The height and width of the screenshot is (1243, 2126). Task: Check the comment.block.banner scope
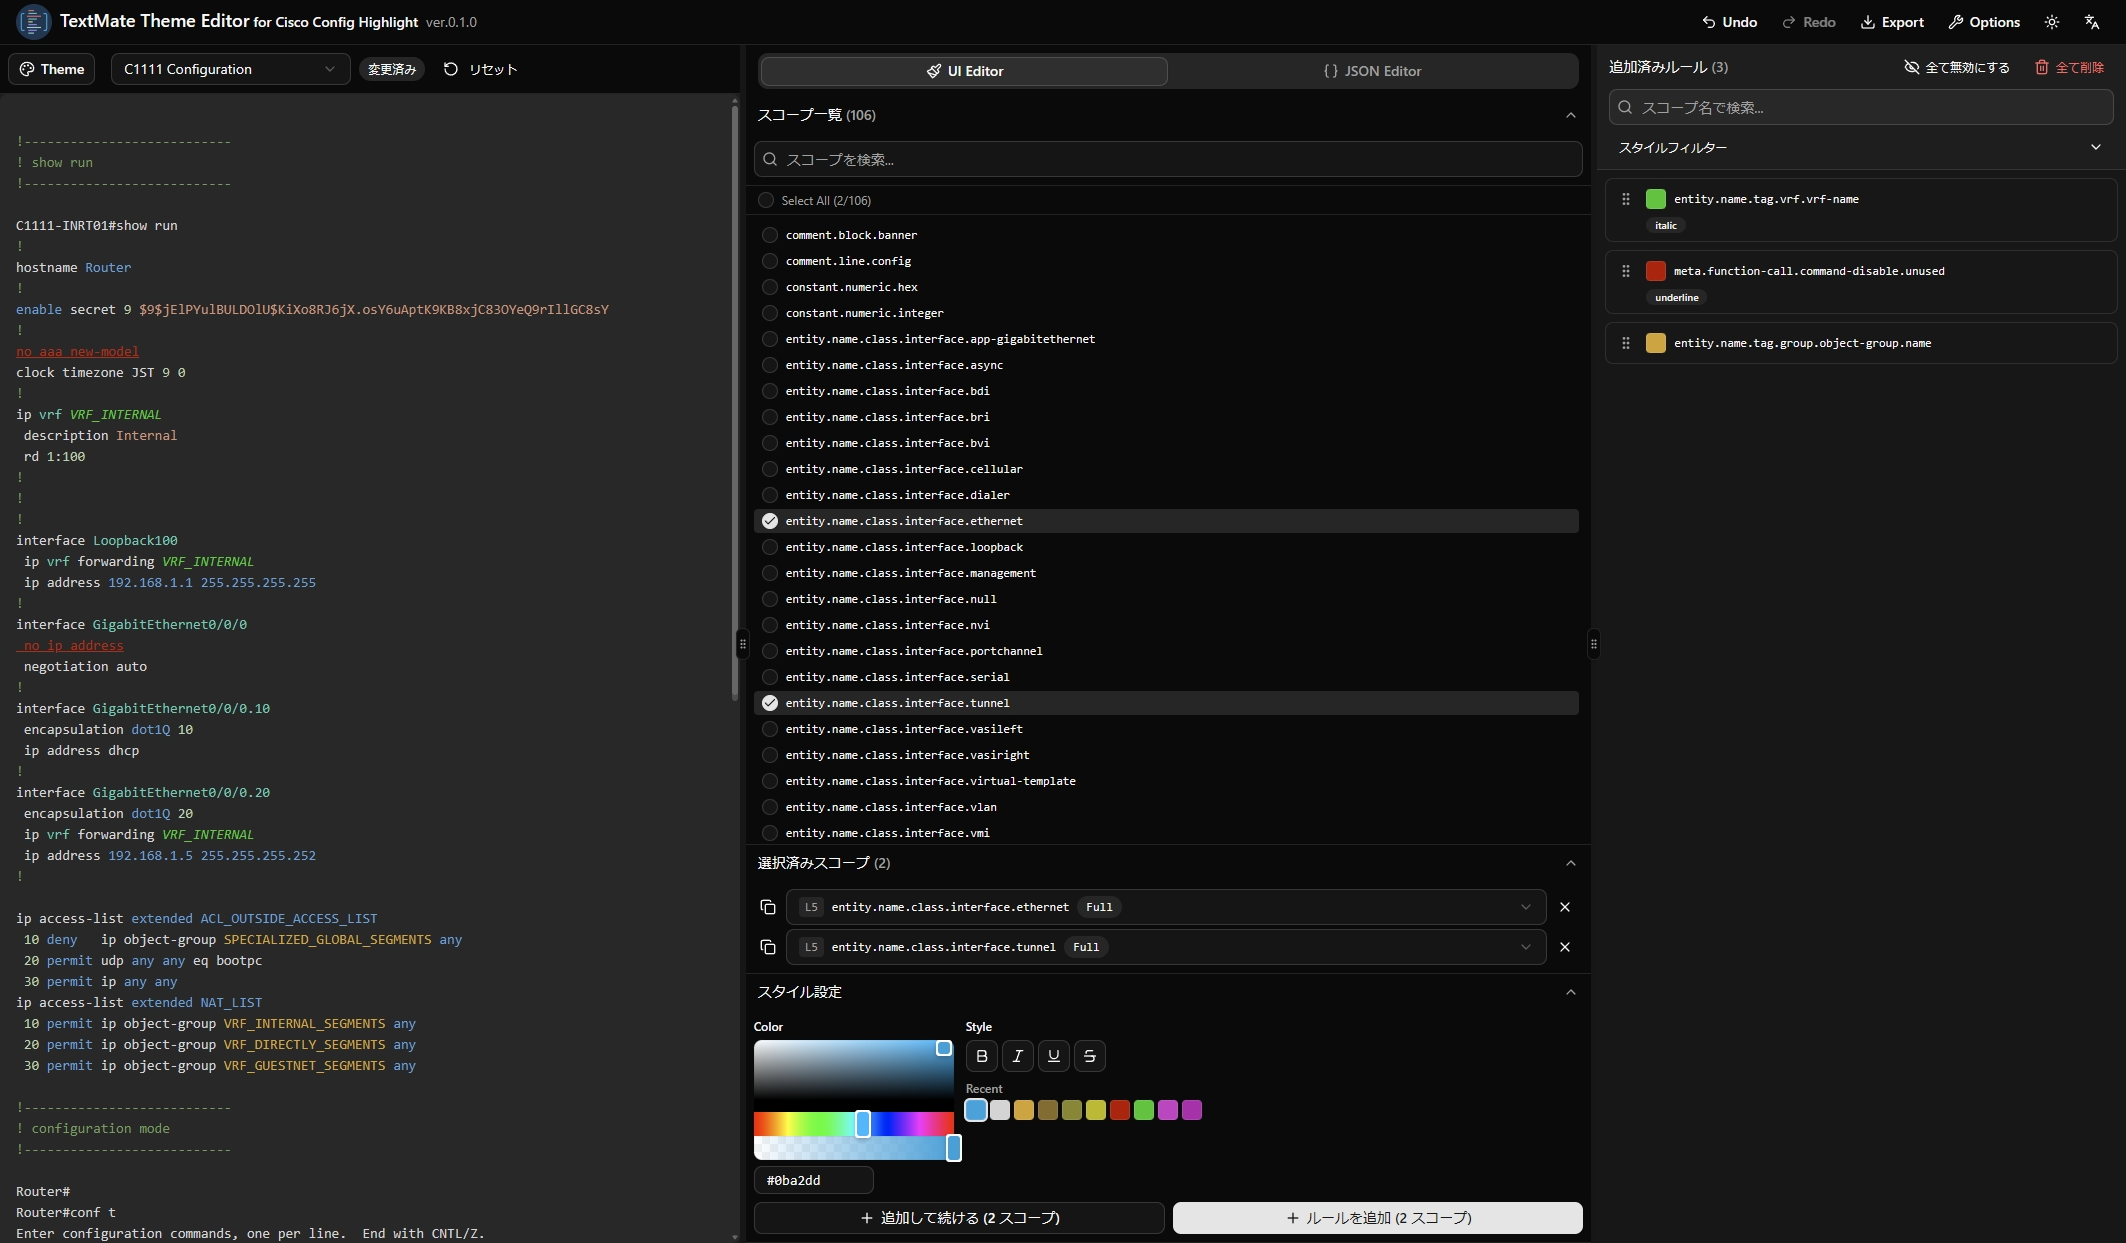(770, 235)
